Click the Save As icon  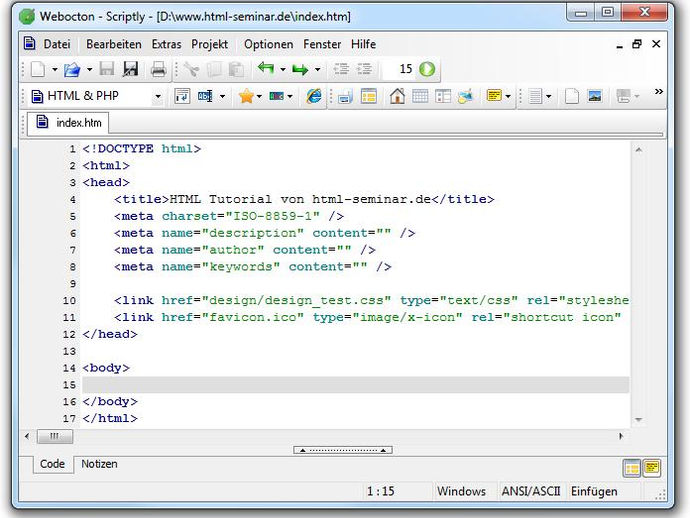click(x=131, y=69)
